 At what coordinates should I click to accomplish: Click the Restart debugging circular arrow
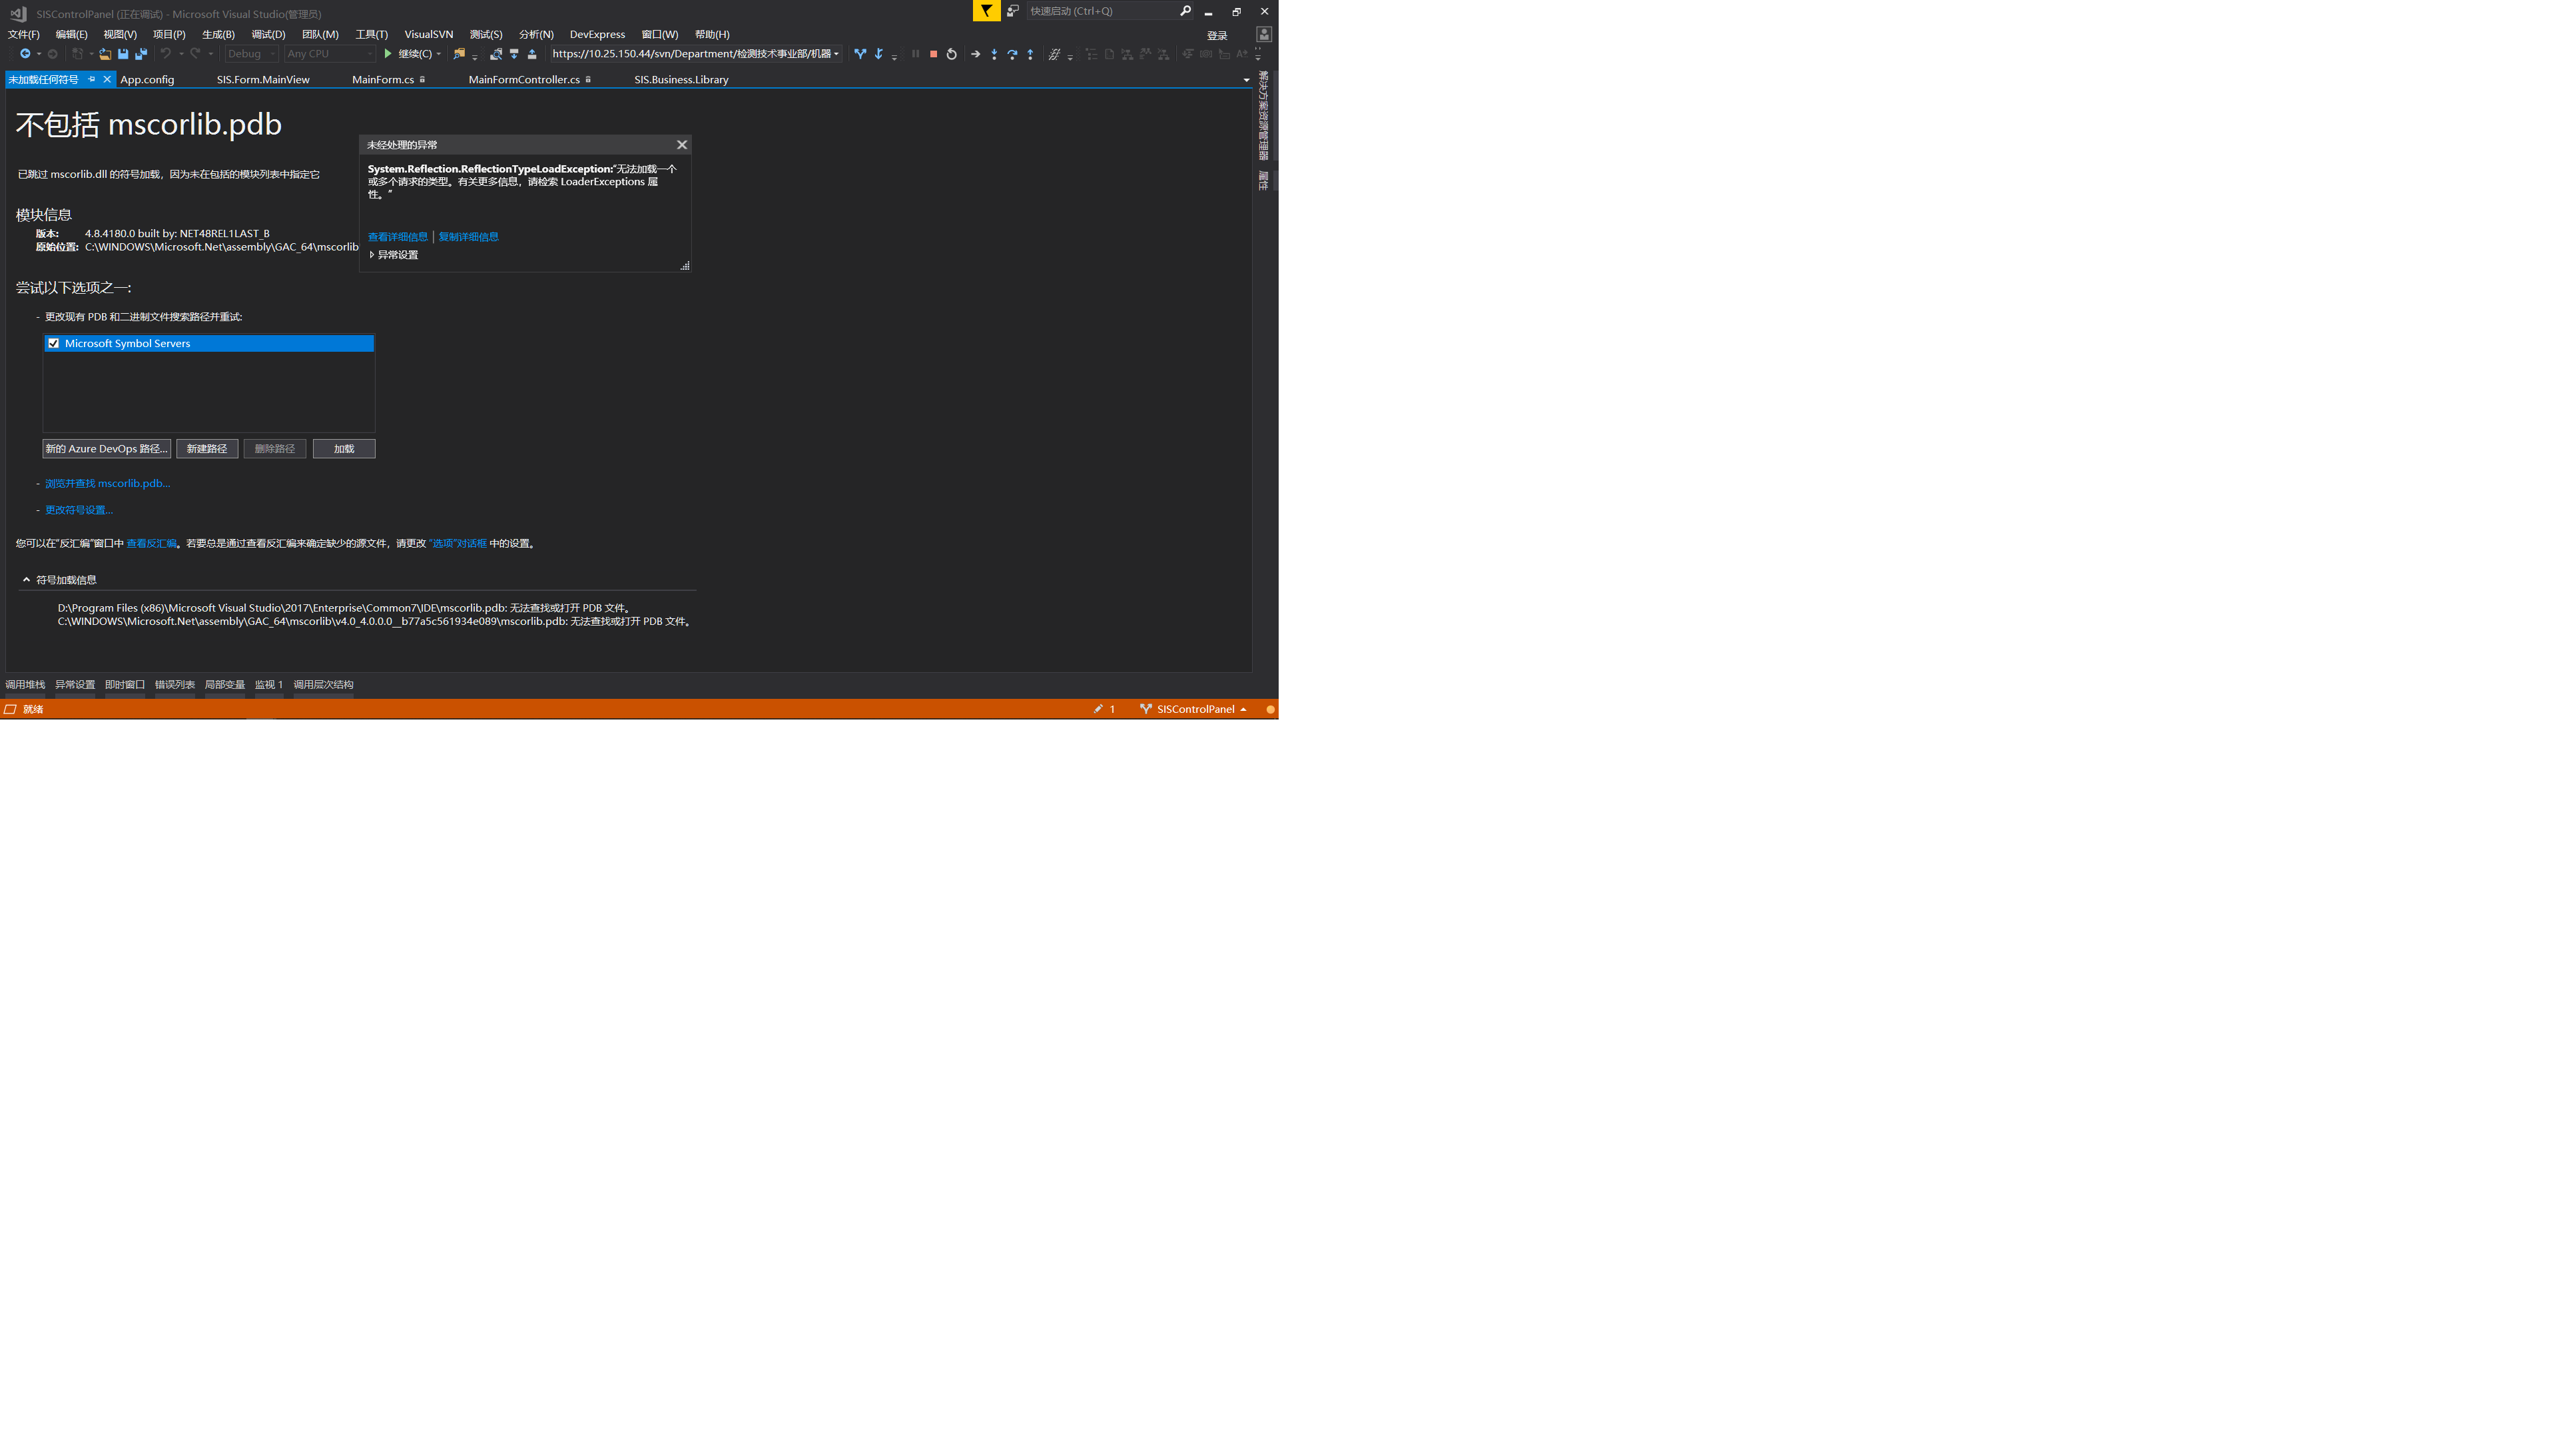951,54
